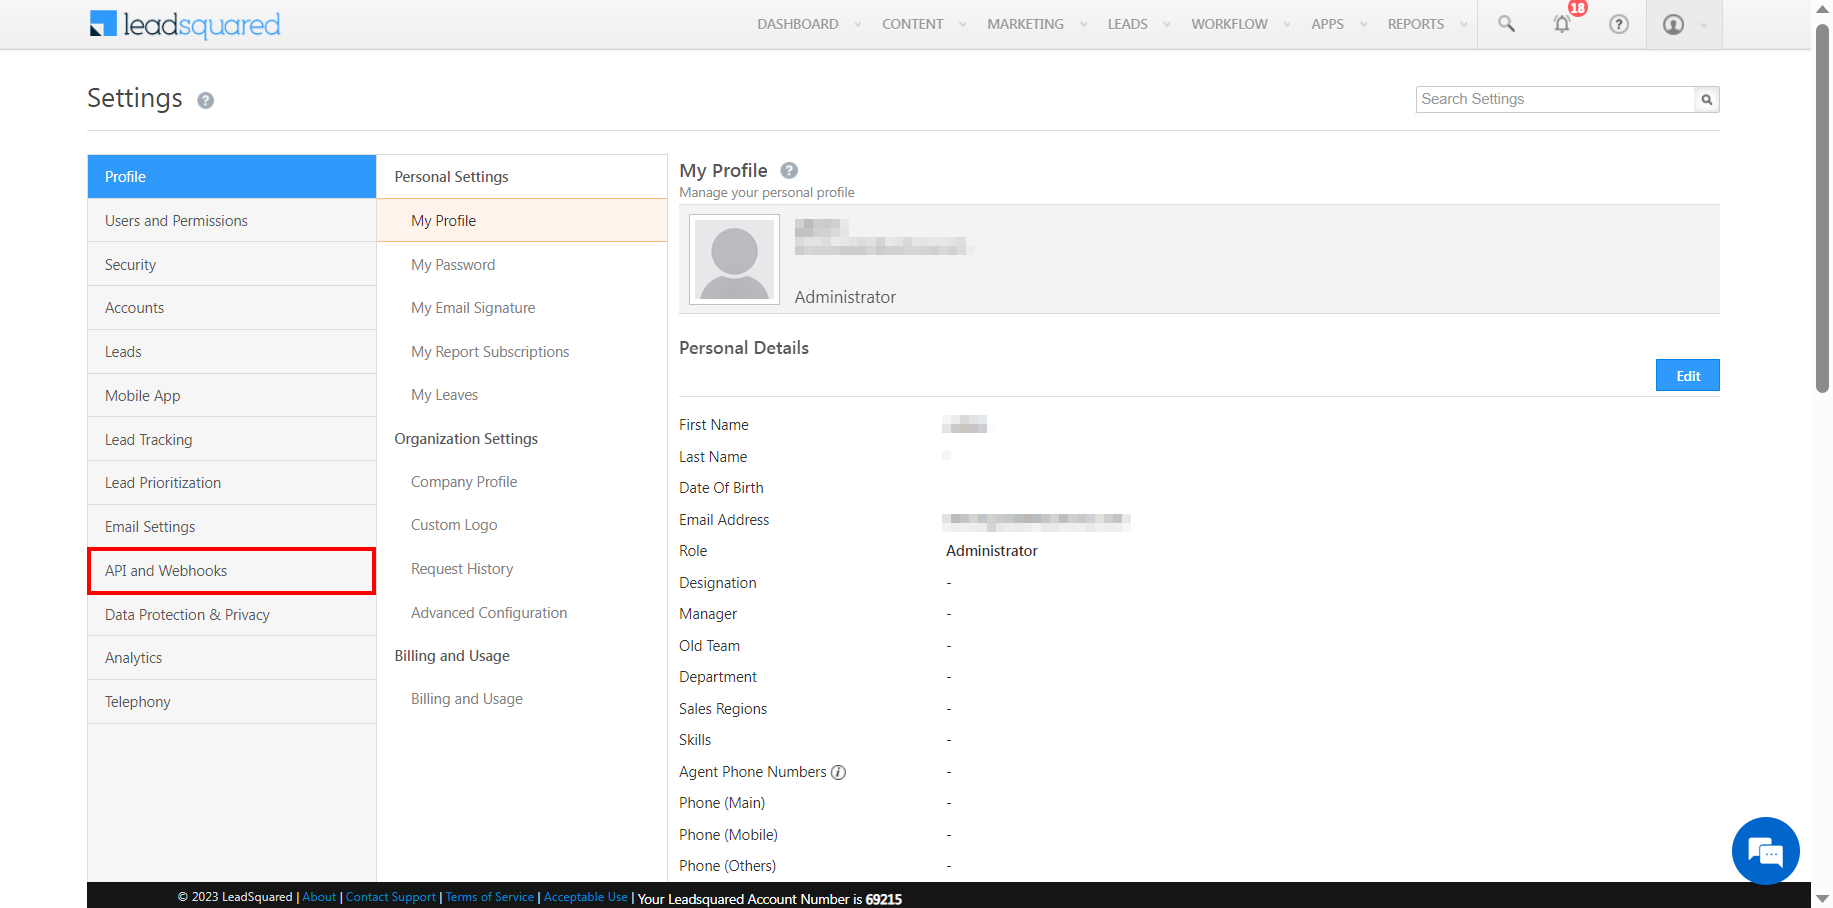Open the live chat bubble
Viewport: 1833px width, 908px height.
pyautogui.click(x=1766, y=851)
